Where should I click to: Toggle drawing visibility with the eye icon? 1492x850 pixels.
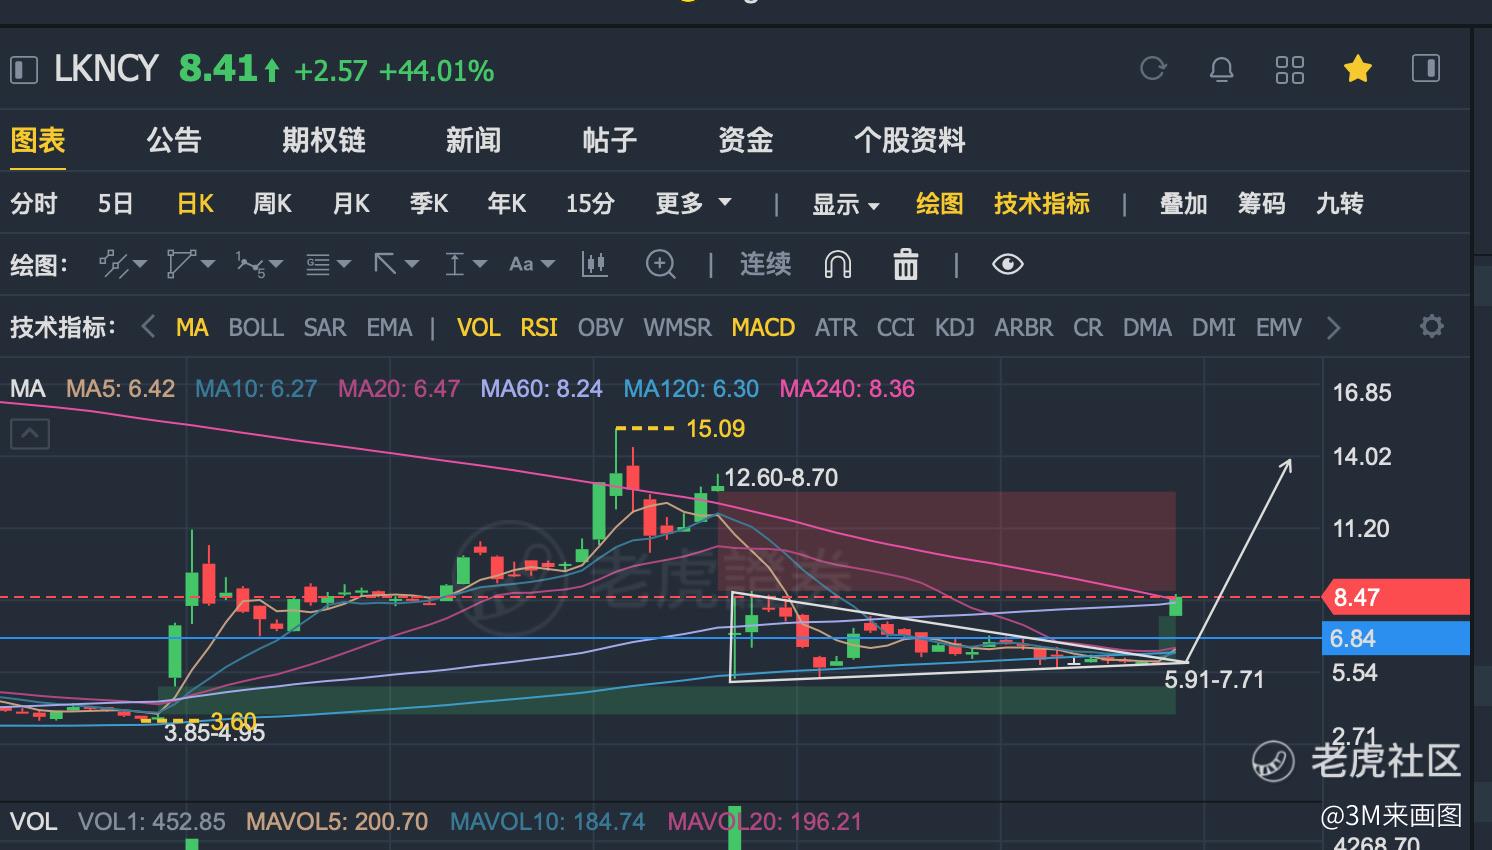pyautogui.click(x=1007, y=264)
